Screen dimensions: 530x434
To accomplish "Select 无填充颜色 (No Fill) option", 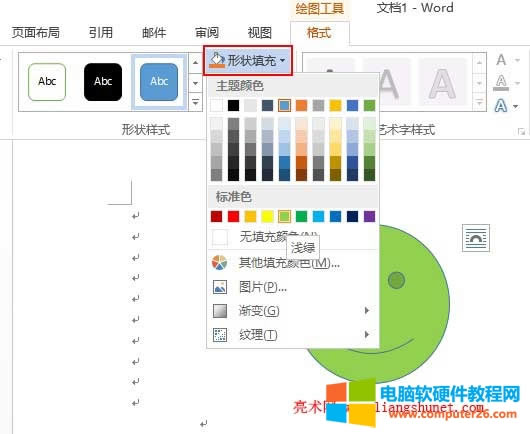I will [x=293, y=237].
